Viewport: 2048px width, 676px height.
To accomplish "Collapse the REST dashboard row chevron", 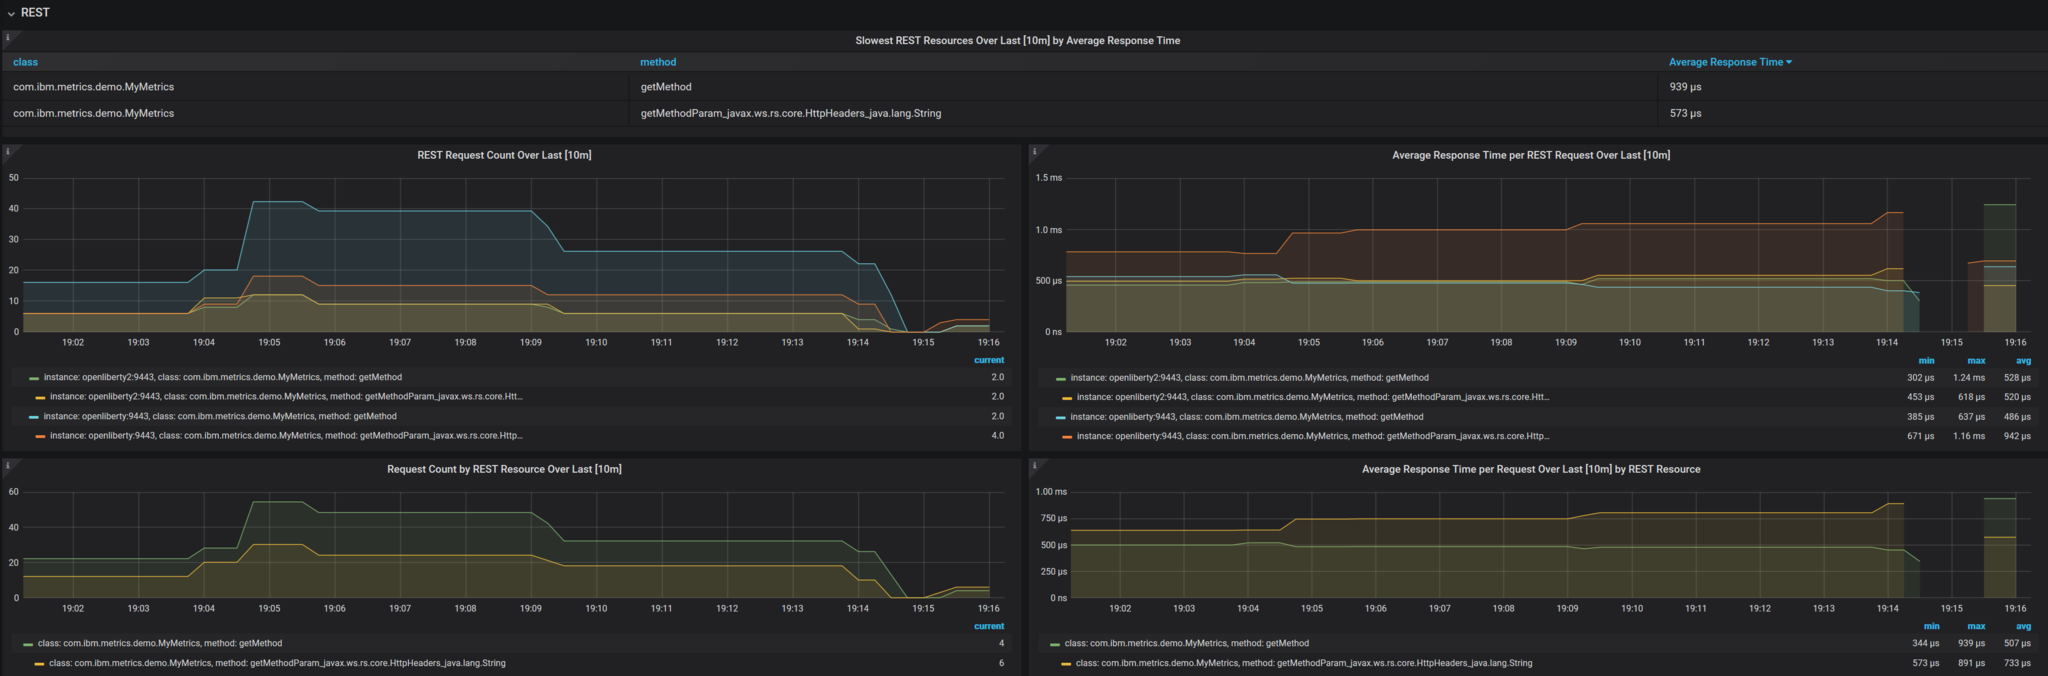I will pos(11,13).
